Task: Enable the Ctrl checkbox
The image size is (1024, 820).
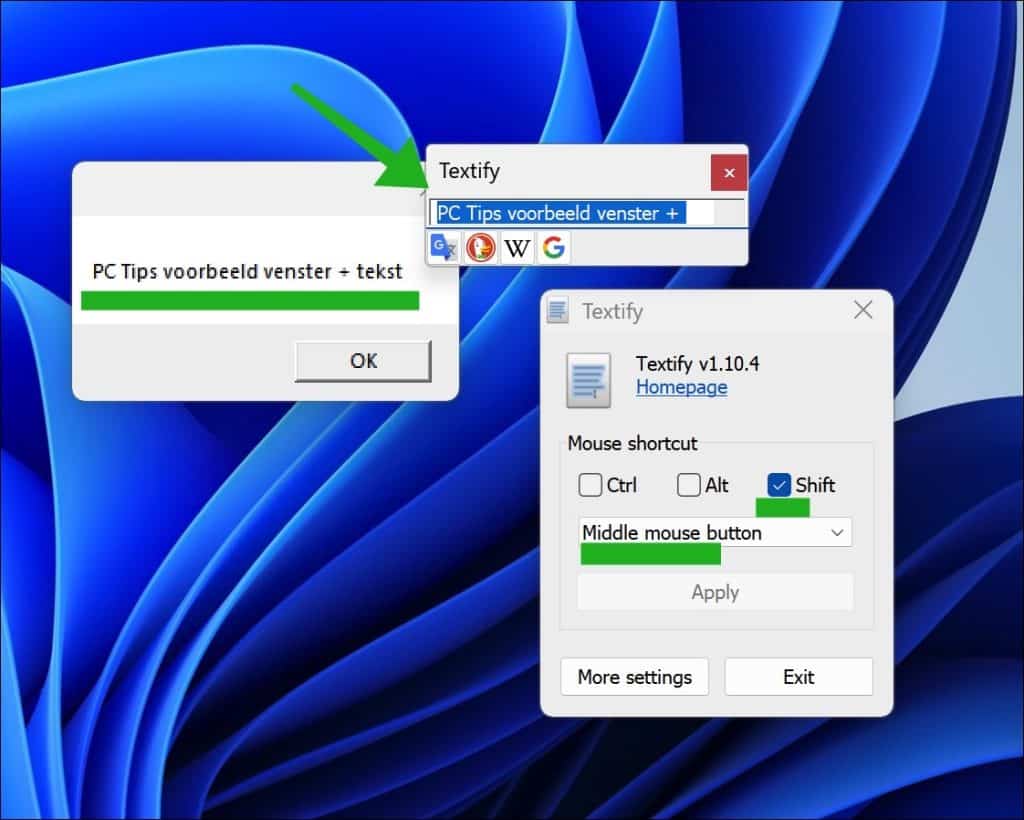Action: [x=590, y=485]
